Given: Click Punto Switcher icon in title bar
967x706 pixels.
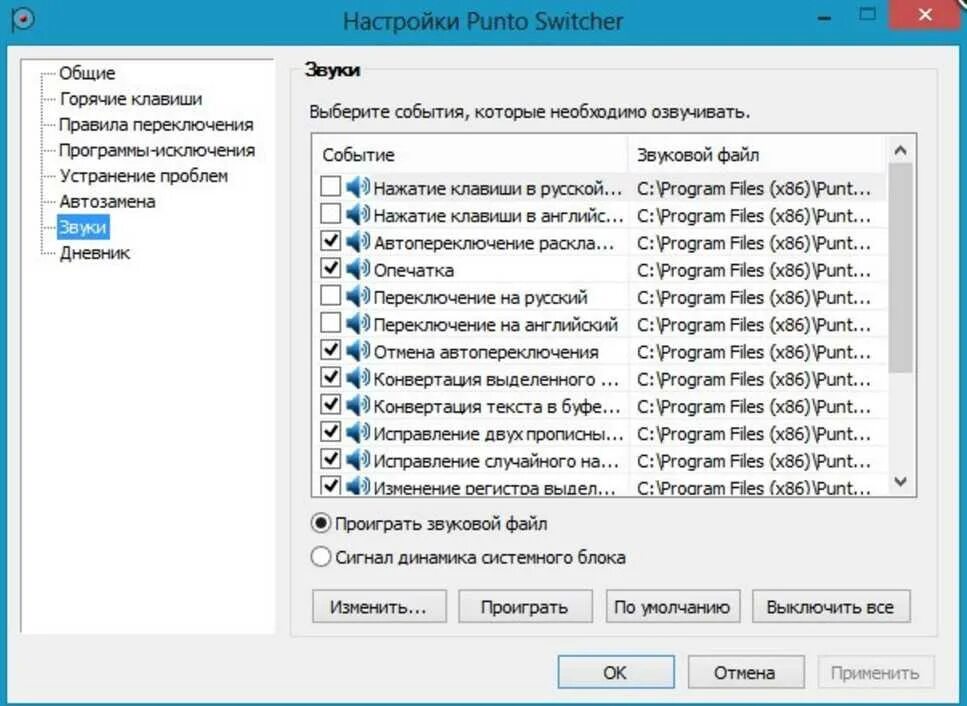Looking at the screenshot, I should tap(22, 20).
